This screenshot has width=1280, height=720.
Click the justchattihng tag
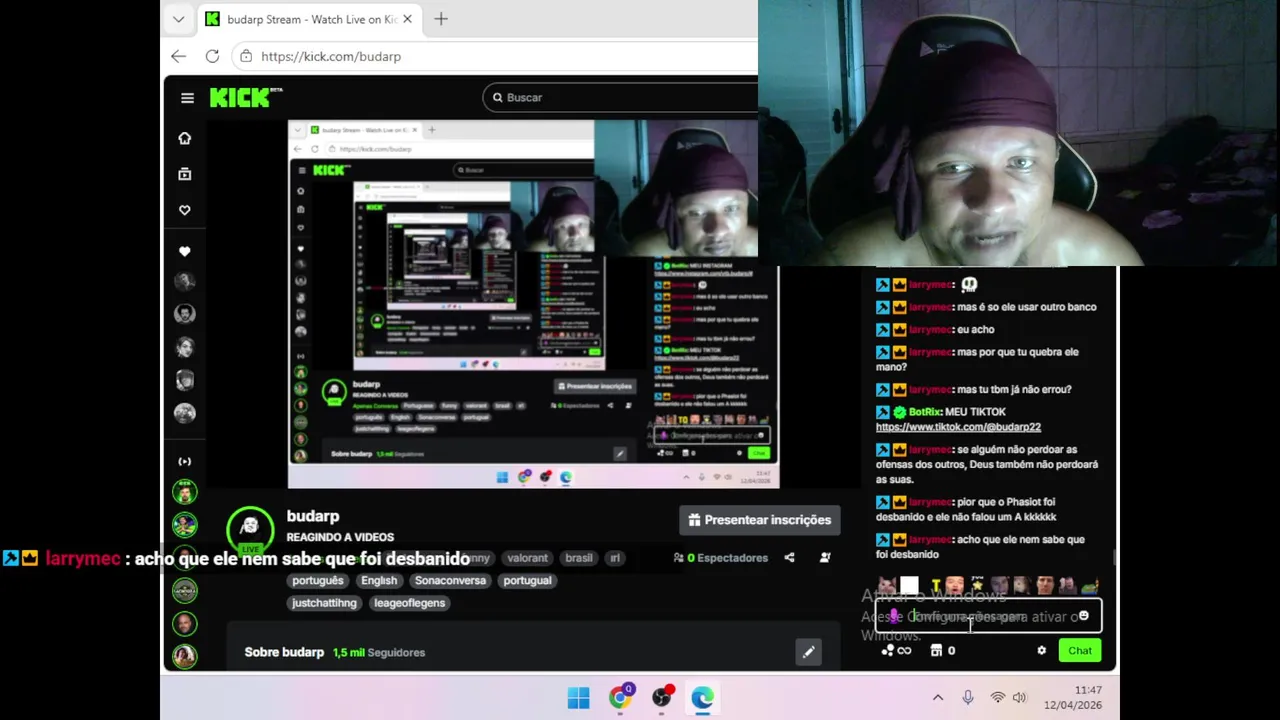tap(324, 603)
